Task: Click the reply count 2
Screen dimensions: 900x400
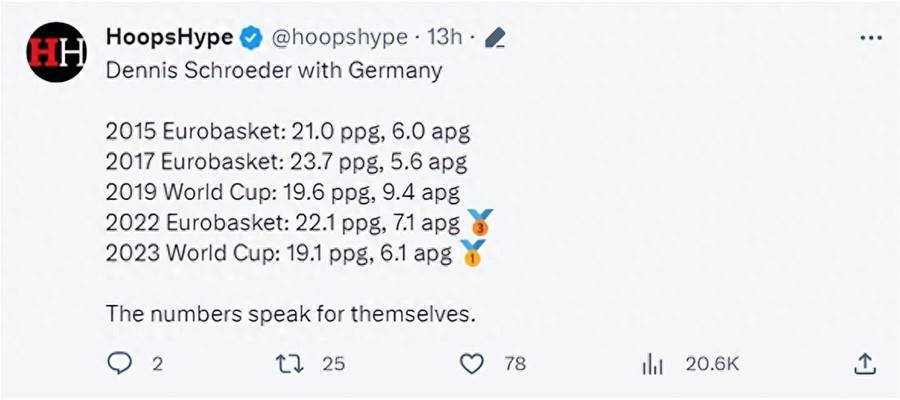Action: (x=157, y=364)
